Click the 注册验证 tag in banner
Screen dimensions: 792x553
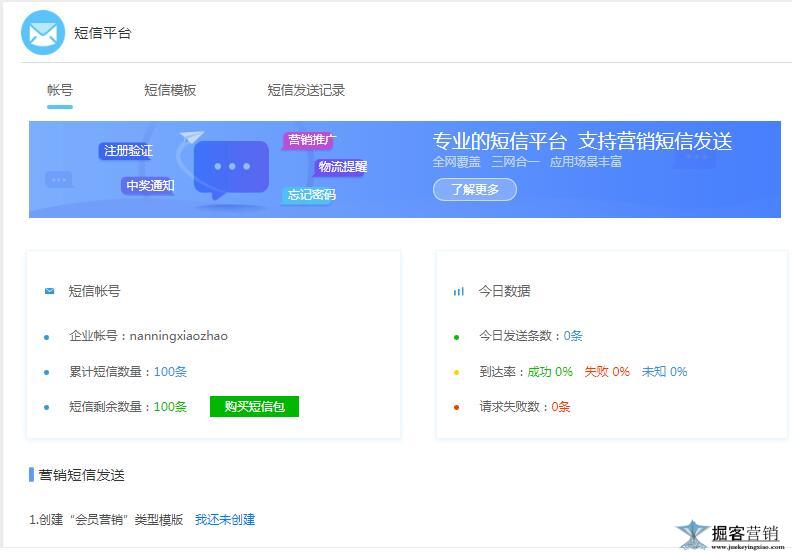coord(128,150)
